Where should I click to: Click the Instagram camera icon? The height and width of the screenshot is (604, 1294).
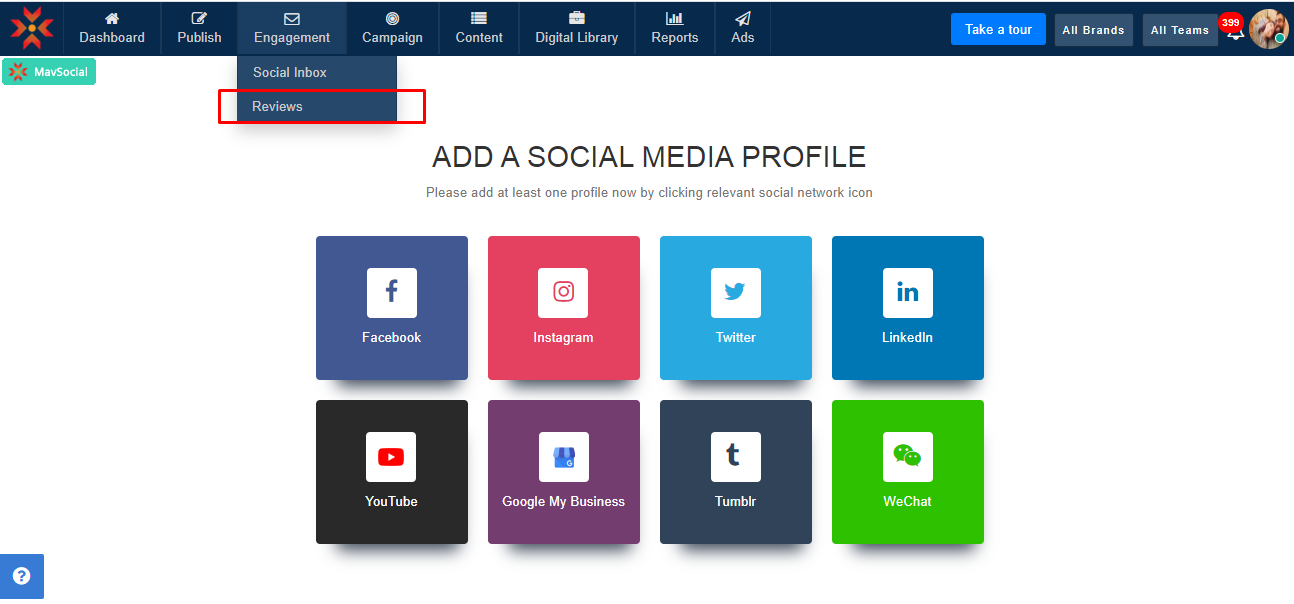click(563, 293)
